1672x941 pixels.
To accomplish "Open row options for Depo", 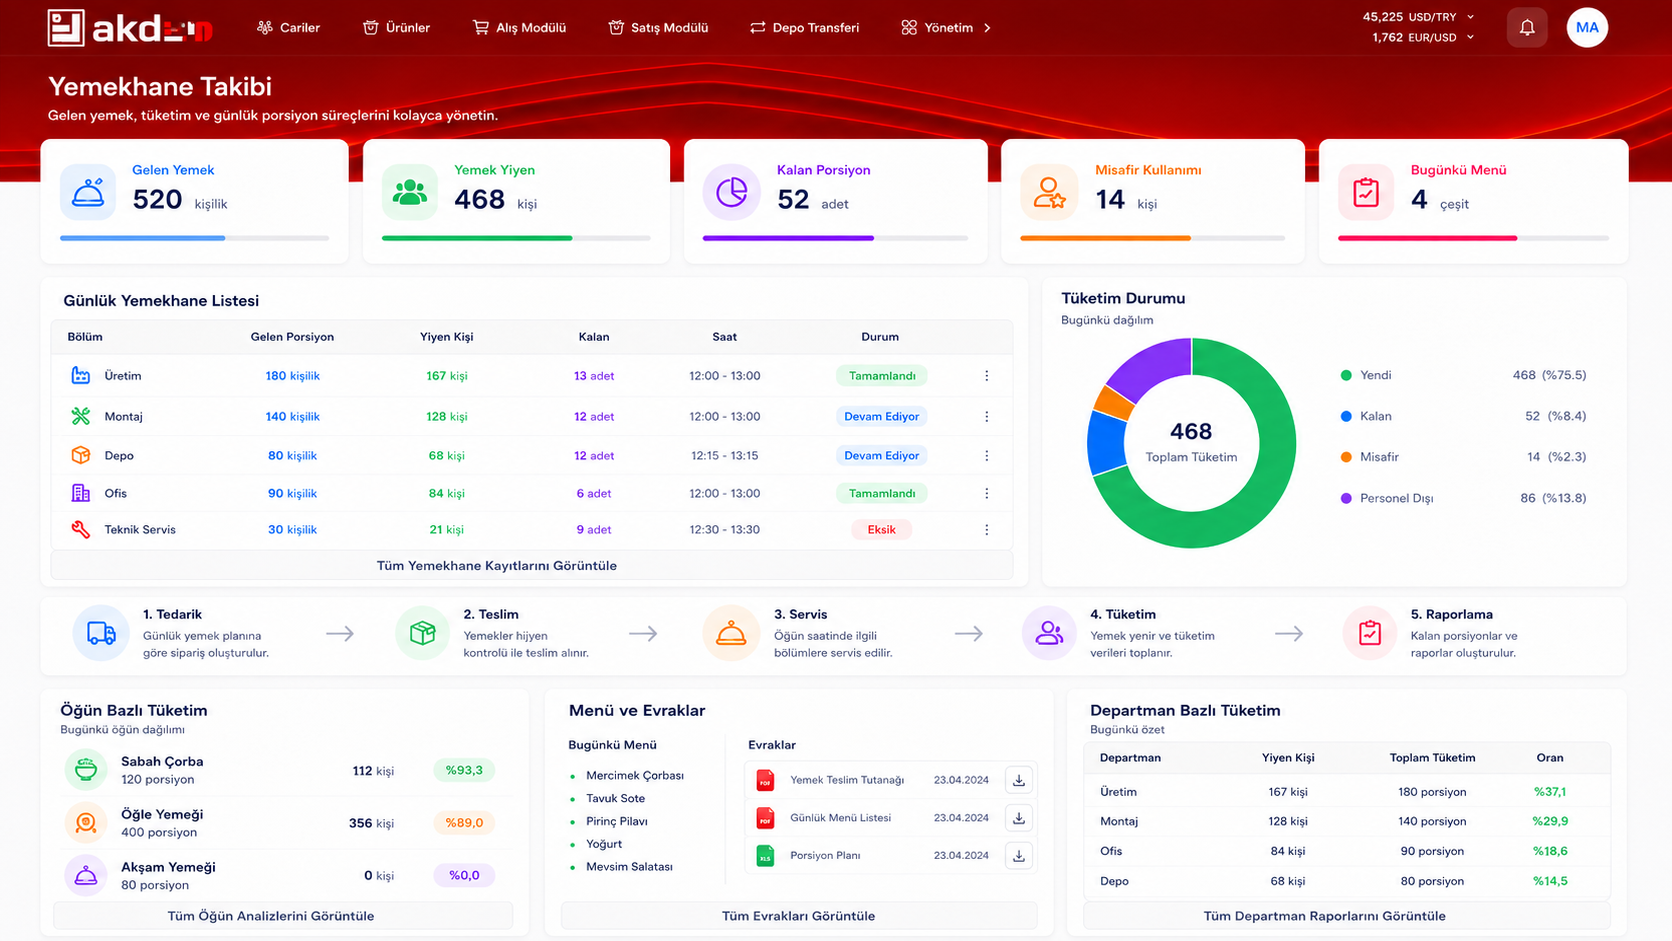I will (x=987, y=455).
